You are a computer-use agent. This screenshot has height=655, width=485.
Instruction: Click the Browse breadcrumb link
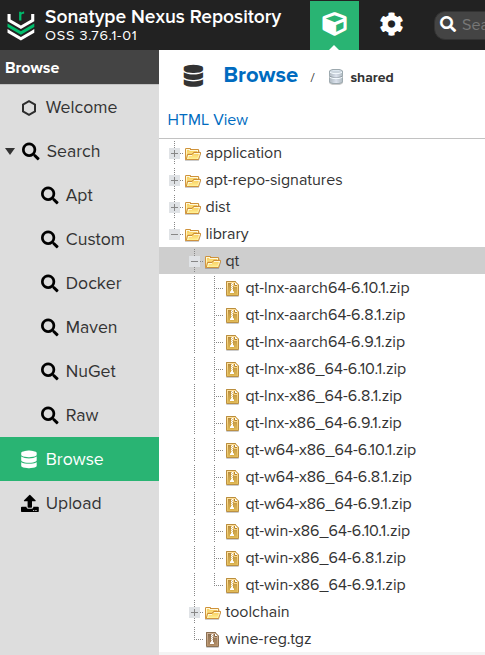point(261,75)
